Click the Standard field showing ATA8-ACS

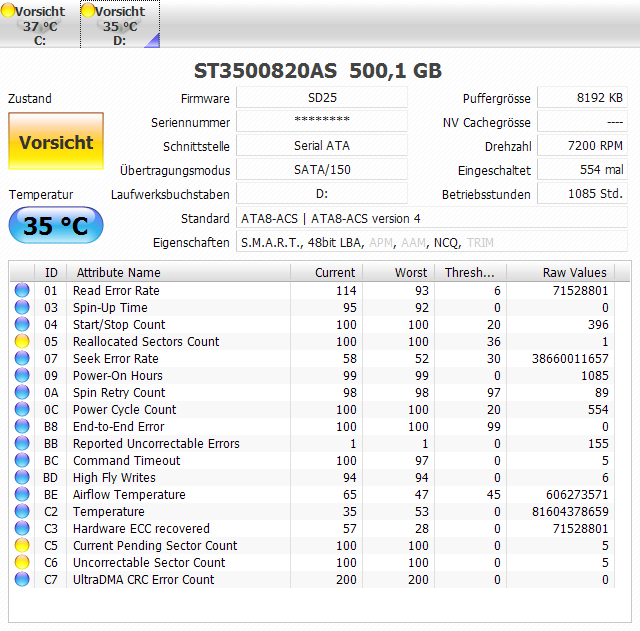(432, 218)
